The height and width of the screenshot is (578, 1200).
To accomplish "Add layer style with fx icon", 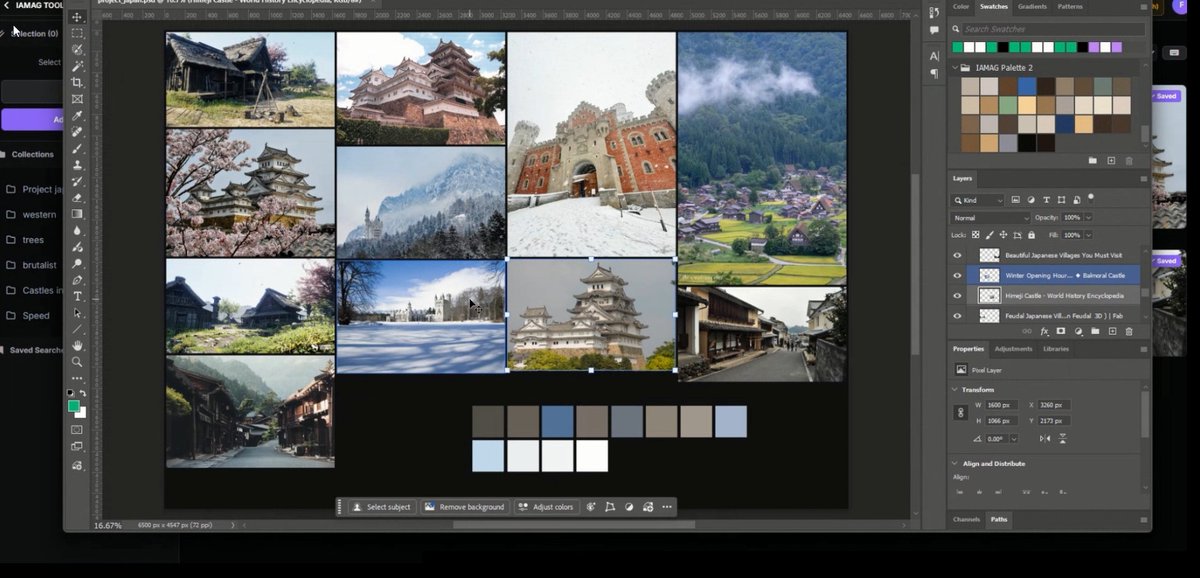I will [1044, 331].
